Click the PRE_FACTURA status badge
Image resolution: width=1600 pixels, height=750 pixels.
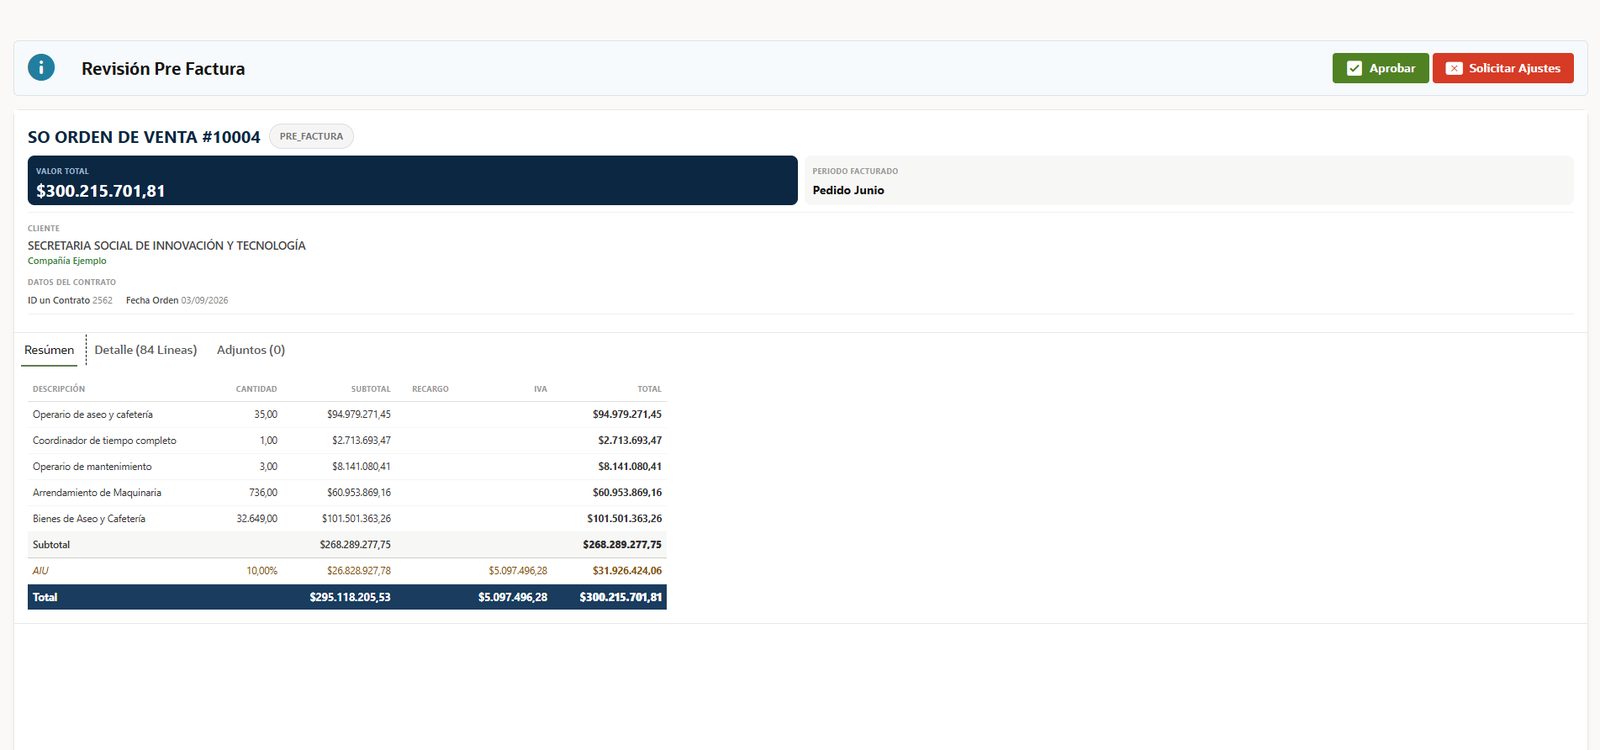coord(311,136)
